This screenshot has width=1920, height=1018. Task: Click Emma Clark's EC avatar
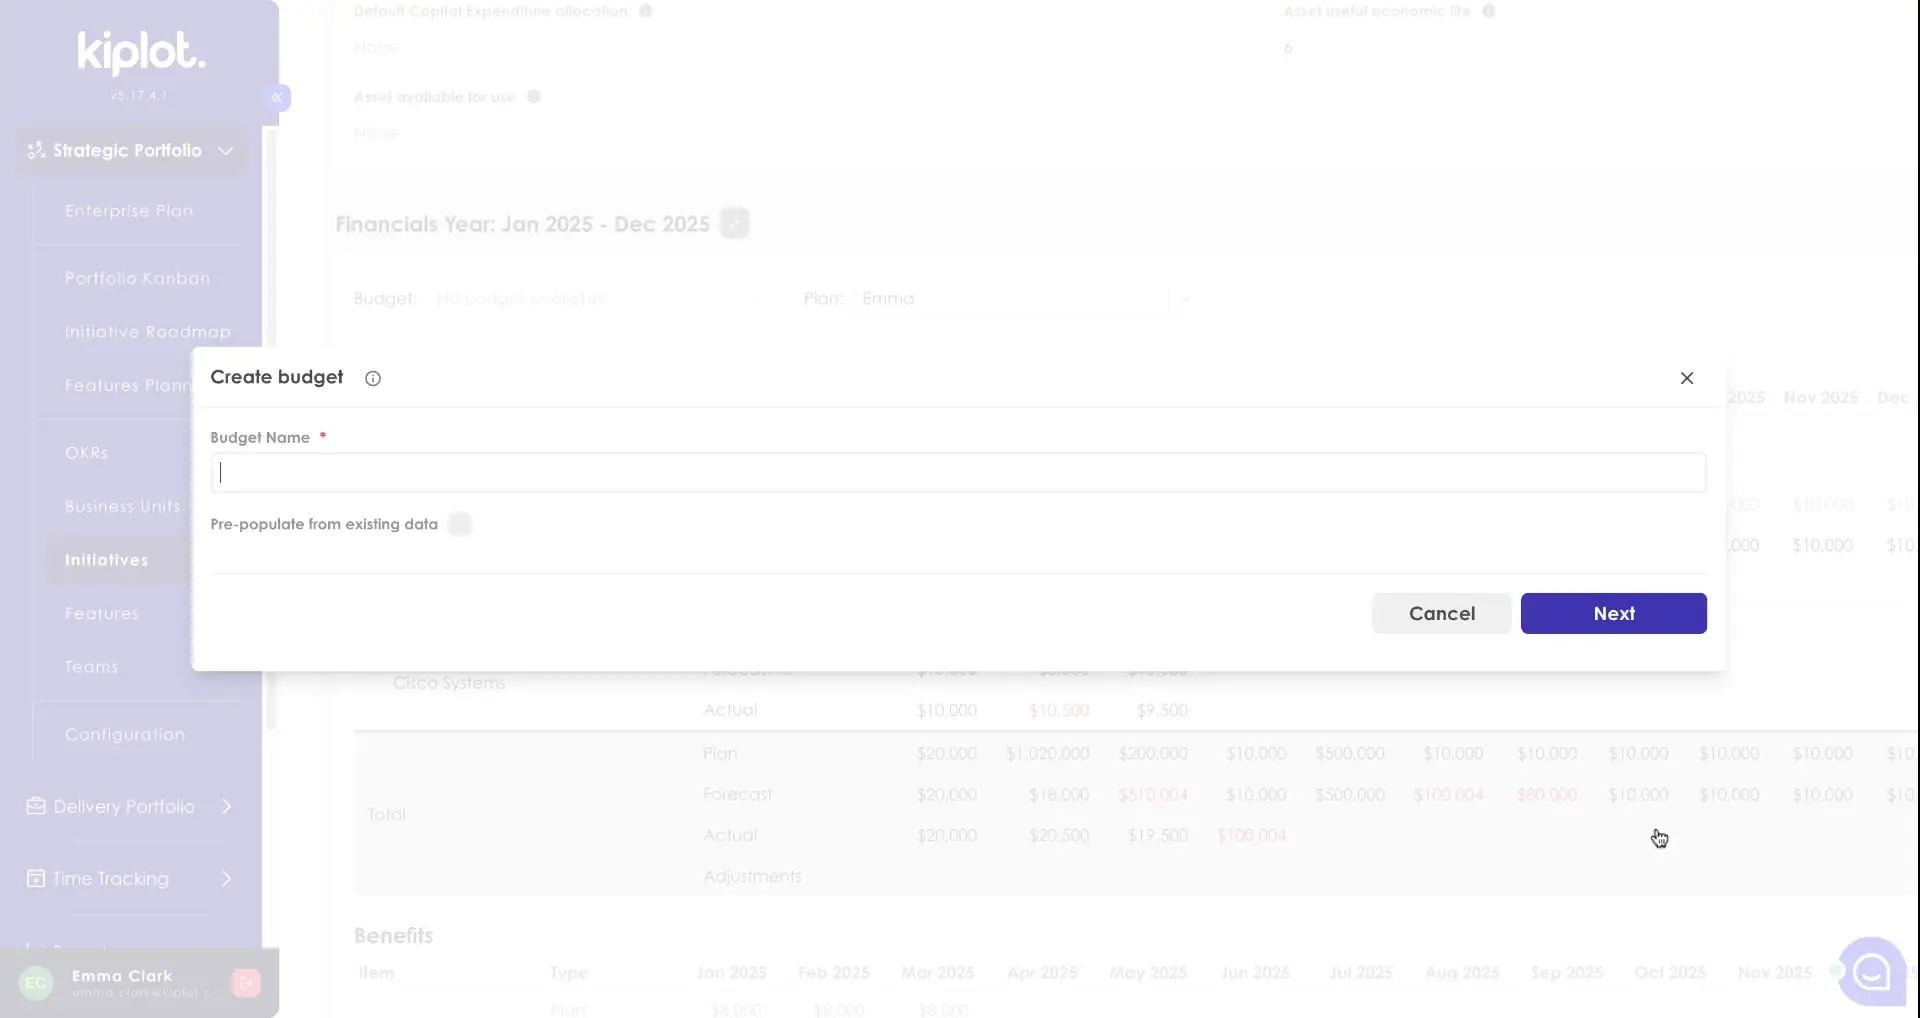coord(36,983)
